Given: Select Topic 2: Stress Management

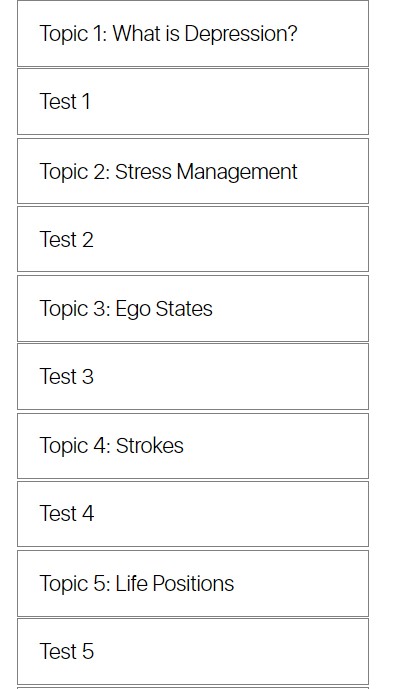Looking at the screenshot, I should coord(193,171).
